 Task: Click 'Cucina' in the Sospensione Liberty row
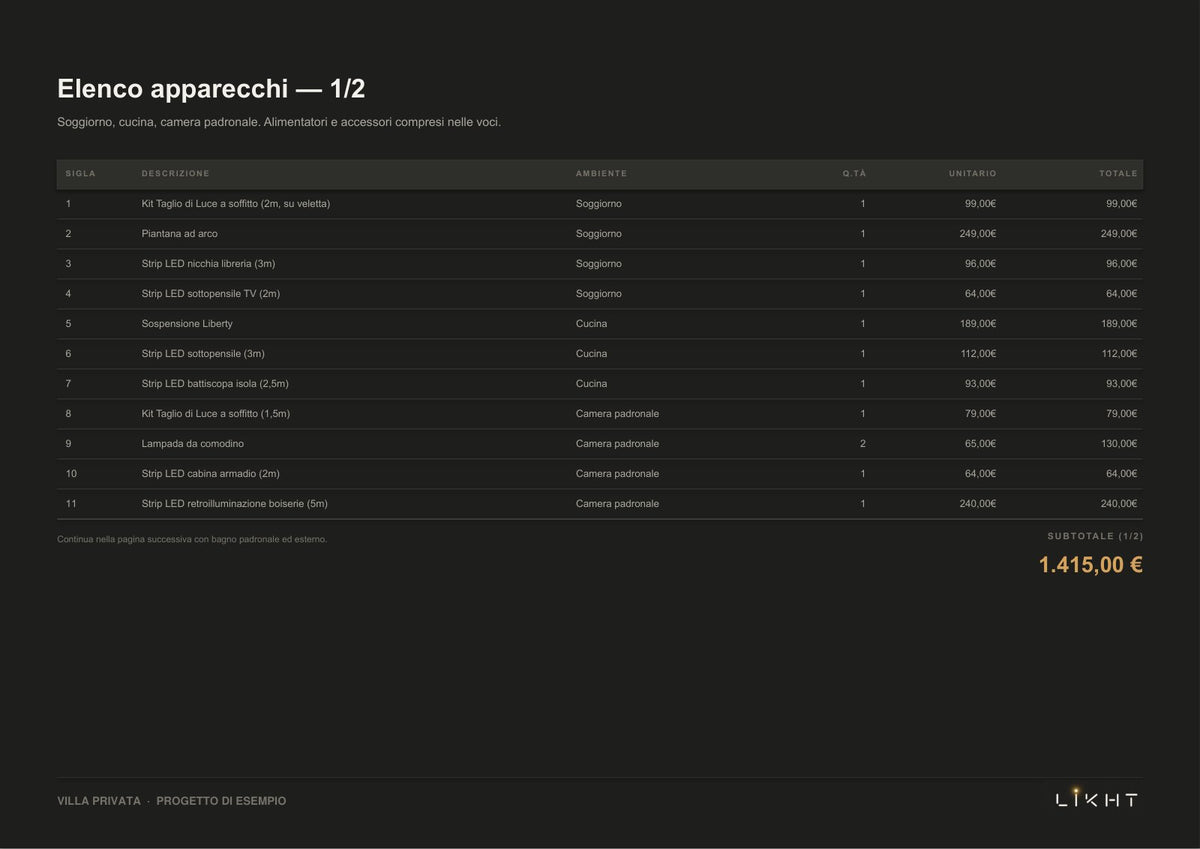[x=591, y=324]
